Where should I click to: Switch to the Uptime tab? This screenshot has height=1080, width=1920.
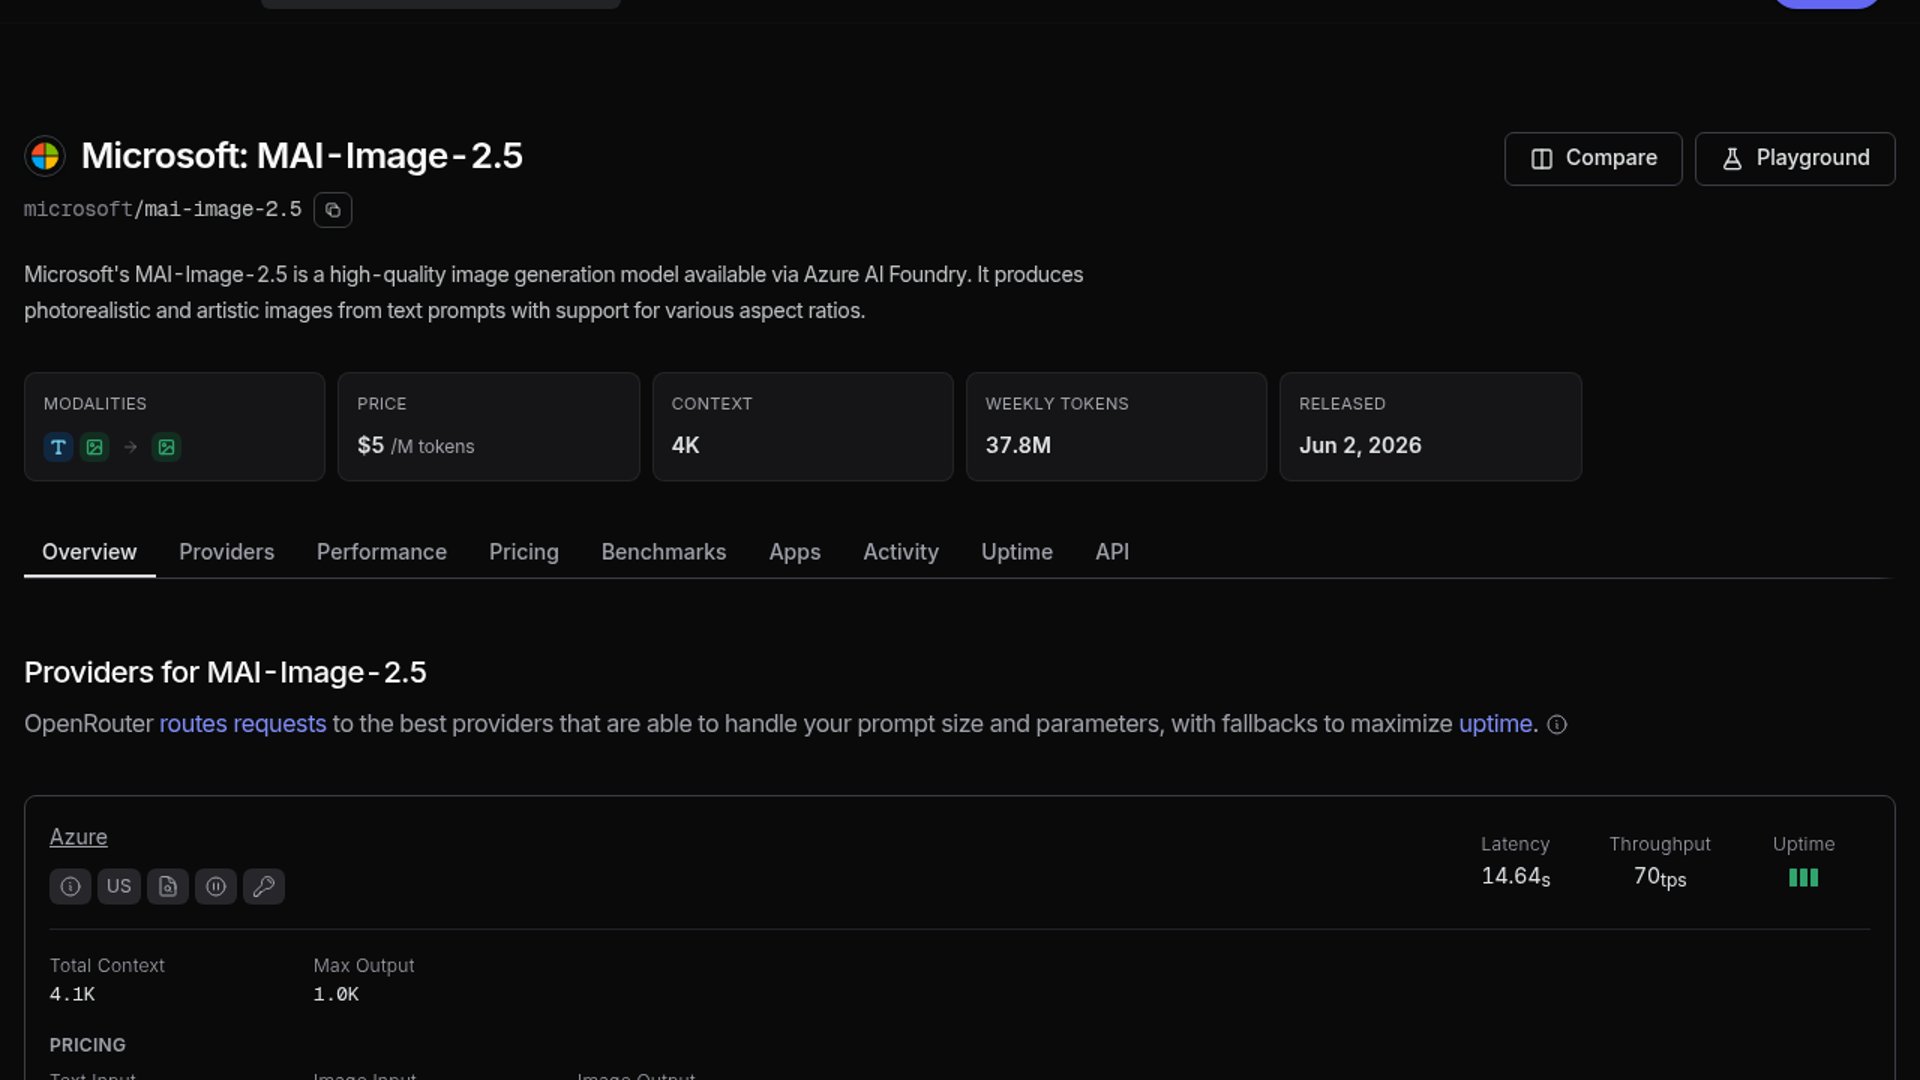pos(1016,552)
